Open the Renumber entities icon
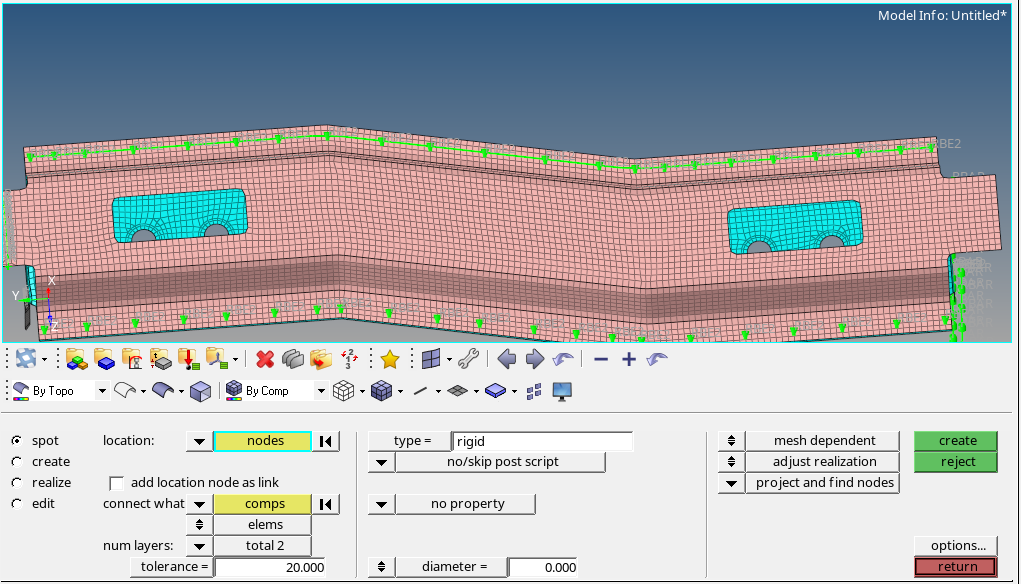 point(348,359)
